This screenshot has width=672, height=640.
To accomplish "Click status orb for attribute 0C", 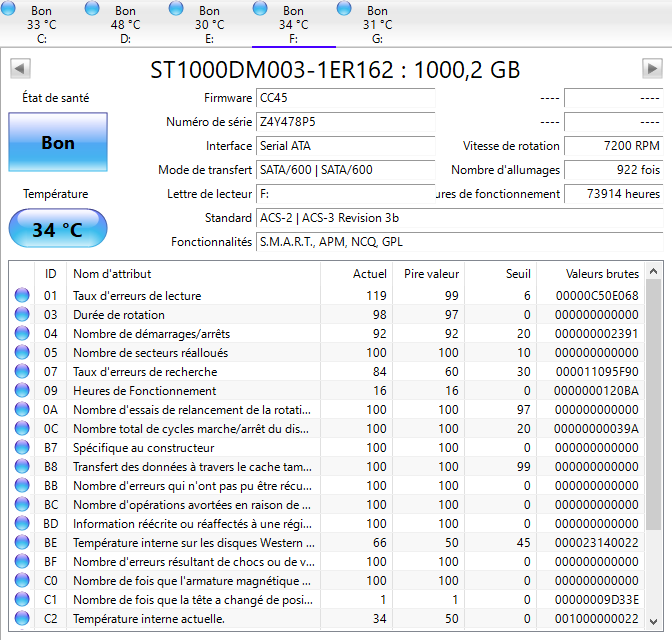I will tap(22, 428).
